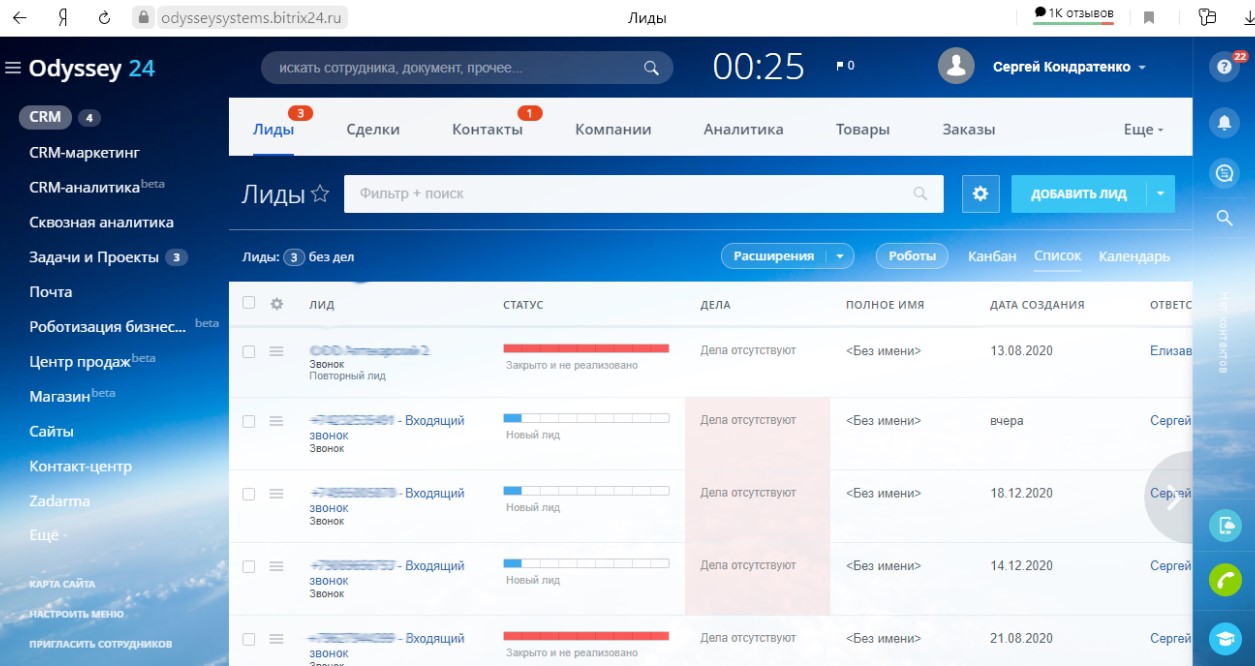Click the Роботы button
Image resolution: width=1255 pixels, height=666 pixels.
tap(912, 256)
